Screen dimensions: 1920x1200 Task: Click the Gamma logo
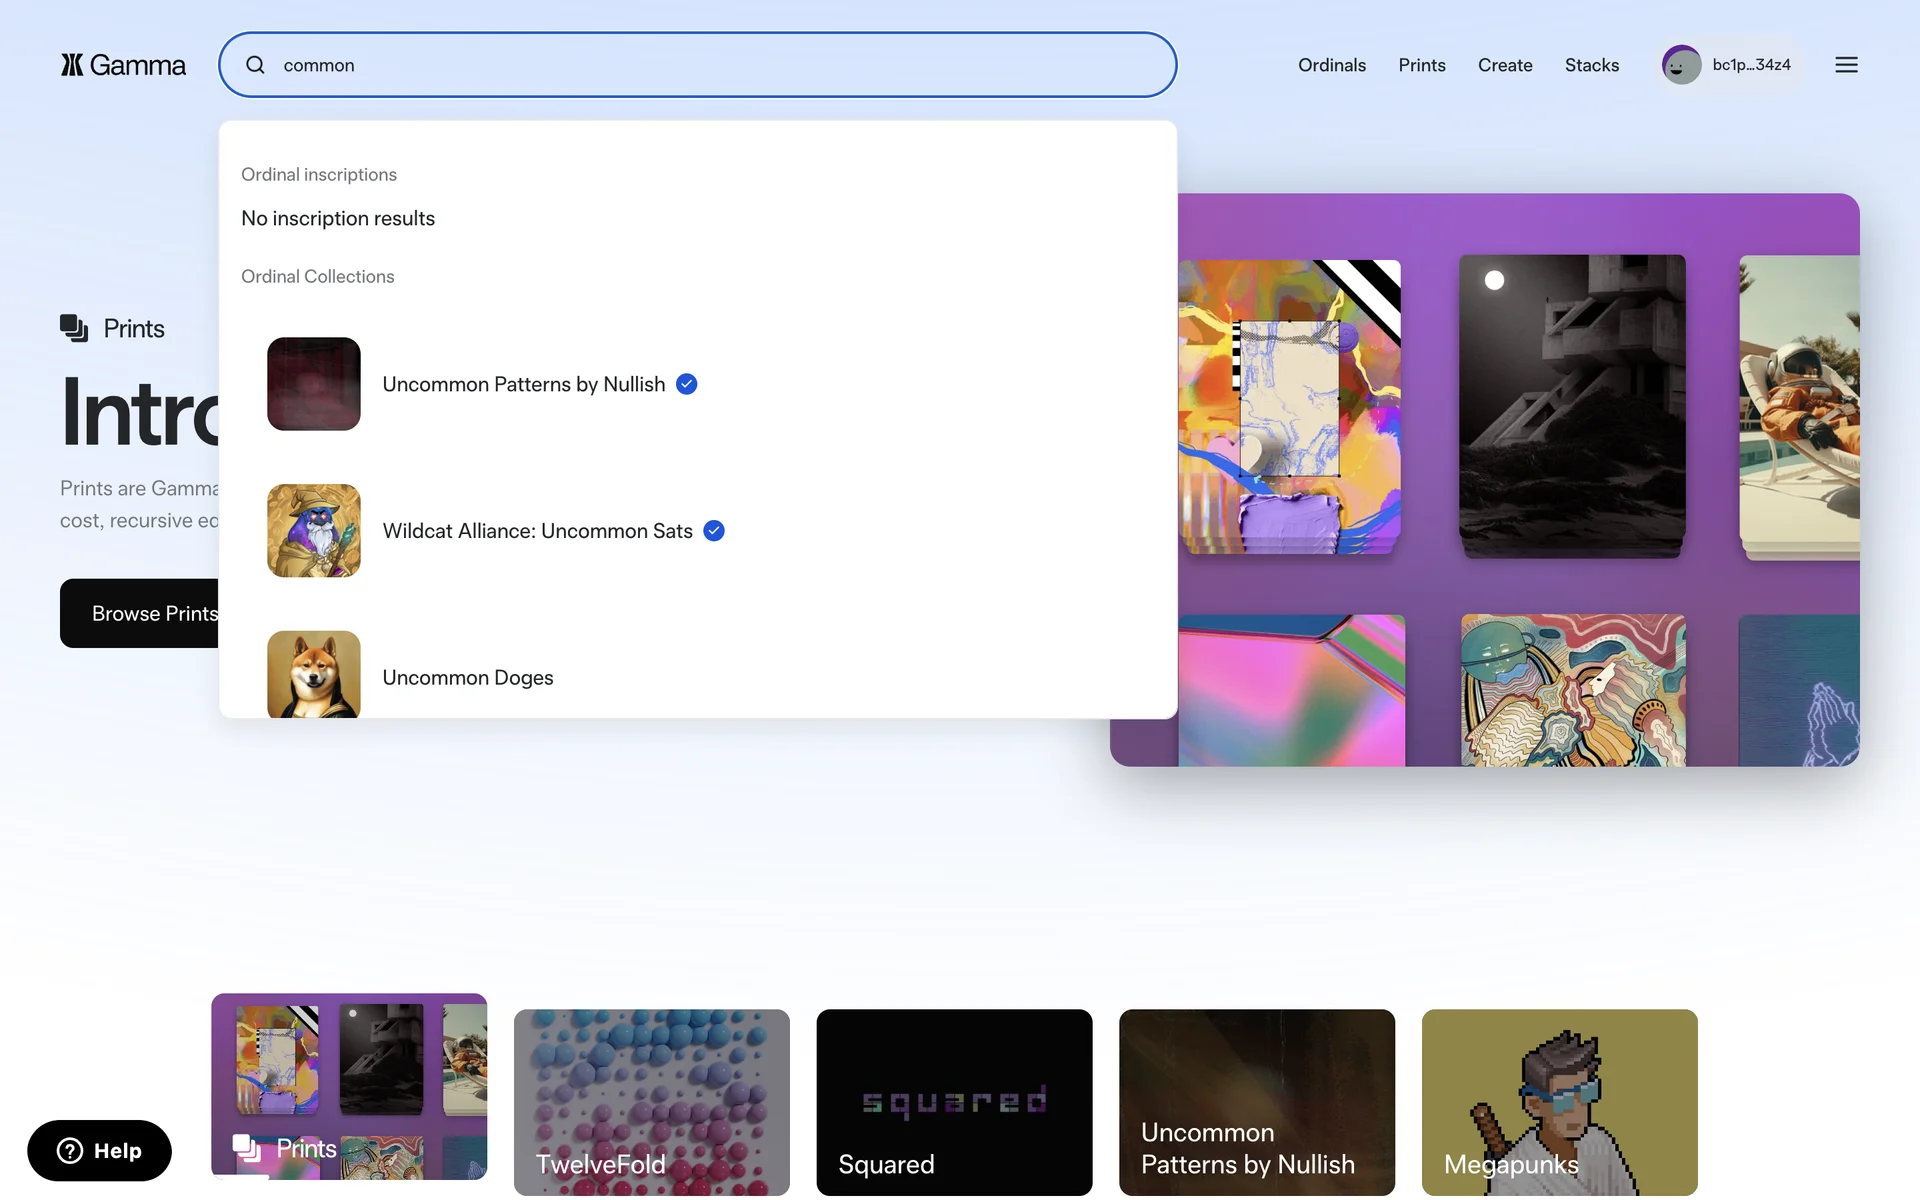coord(123,65)
